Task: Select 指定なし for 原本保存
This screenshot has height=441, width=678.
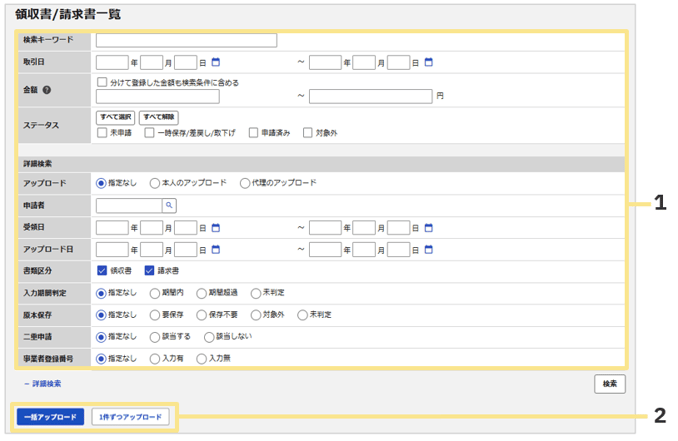Action: 101,315
